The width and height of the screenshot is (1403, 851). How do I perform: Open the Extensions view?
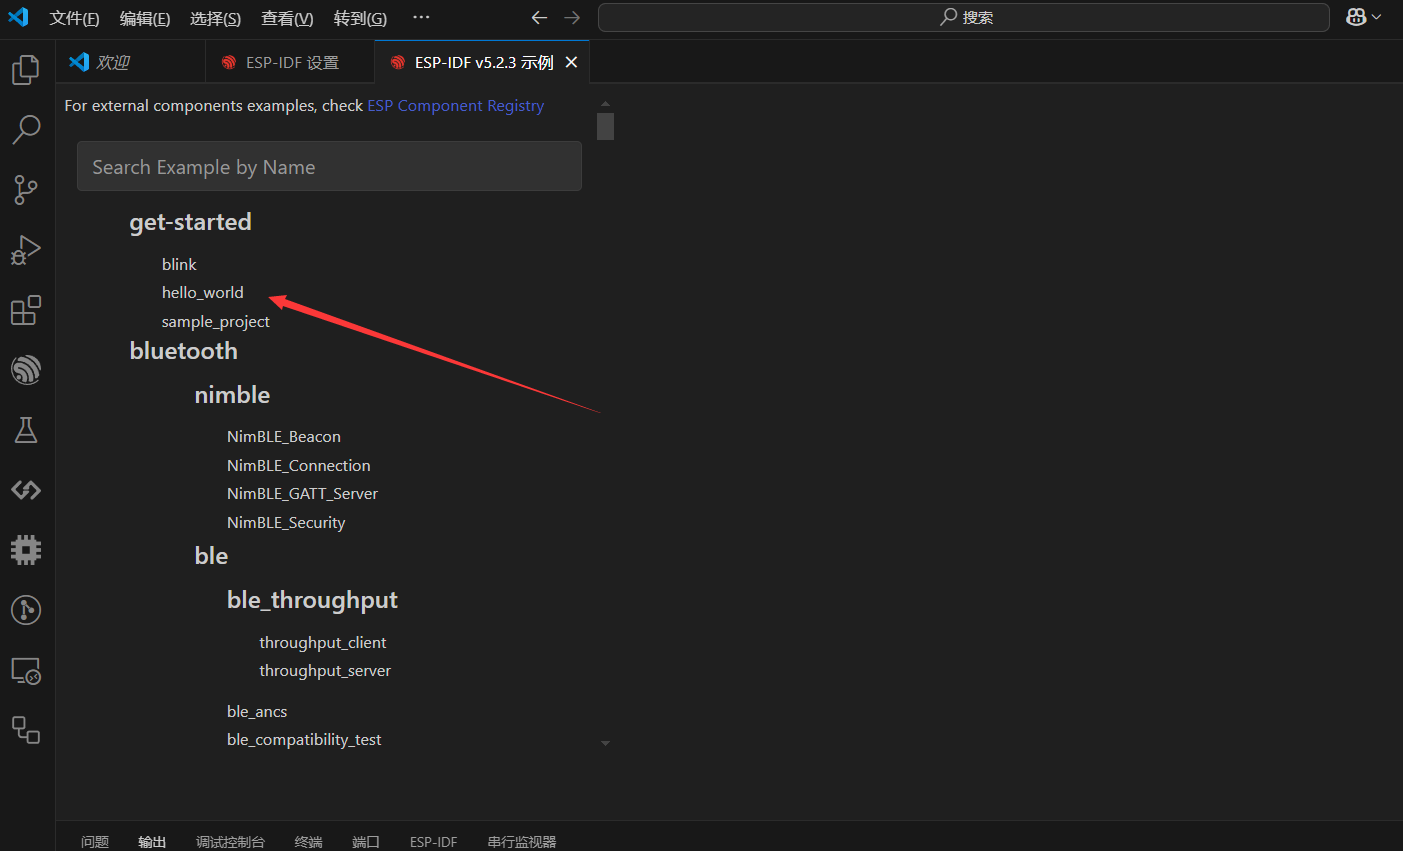[x=26, y=310]
